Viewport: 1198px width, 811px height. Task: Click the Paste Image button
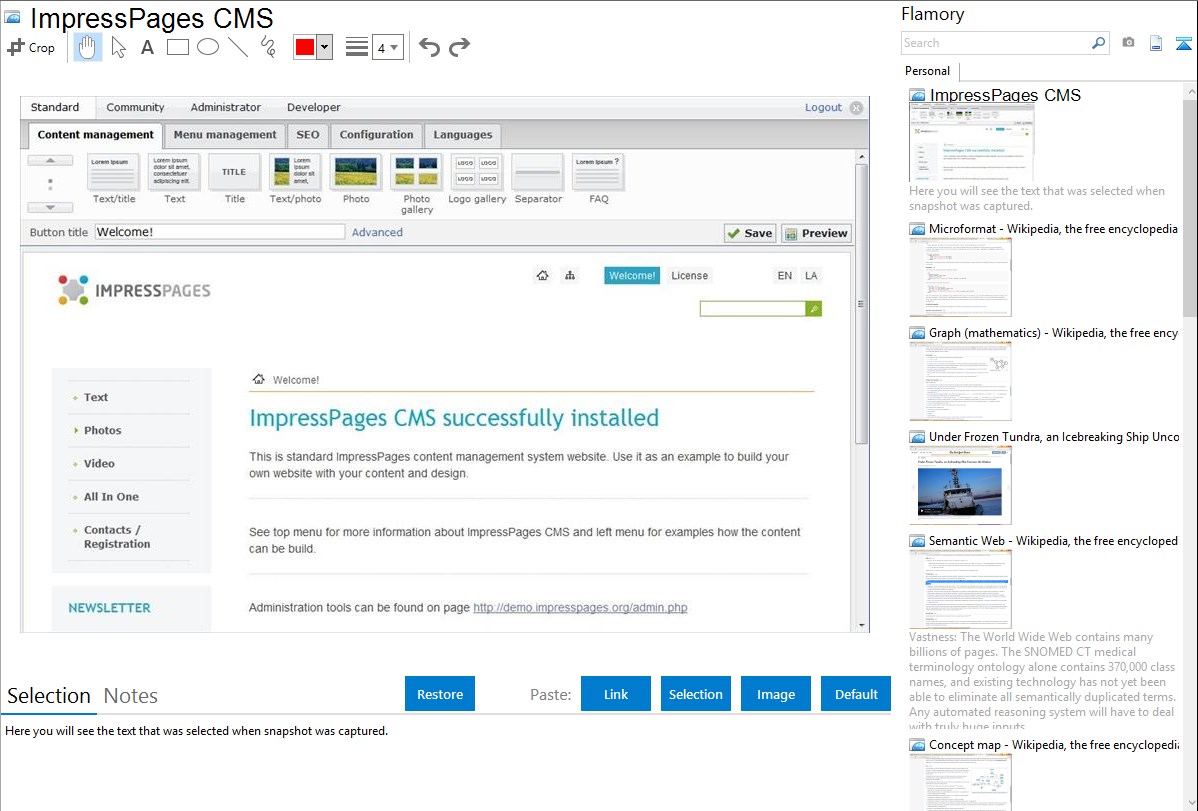point(775,694)
